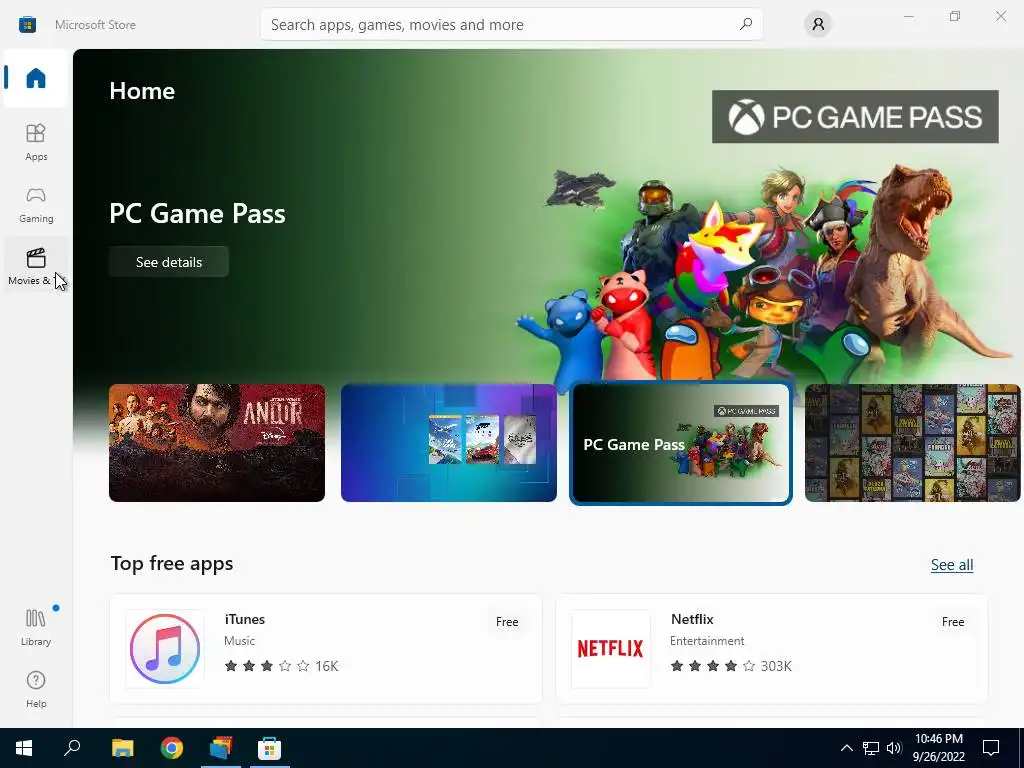Open the Netflix app card
This screenshot has width=1024, height=768.
pos(771,648)
